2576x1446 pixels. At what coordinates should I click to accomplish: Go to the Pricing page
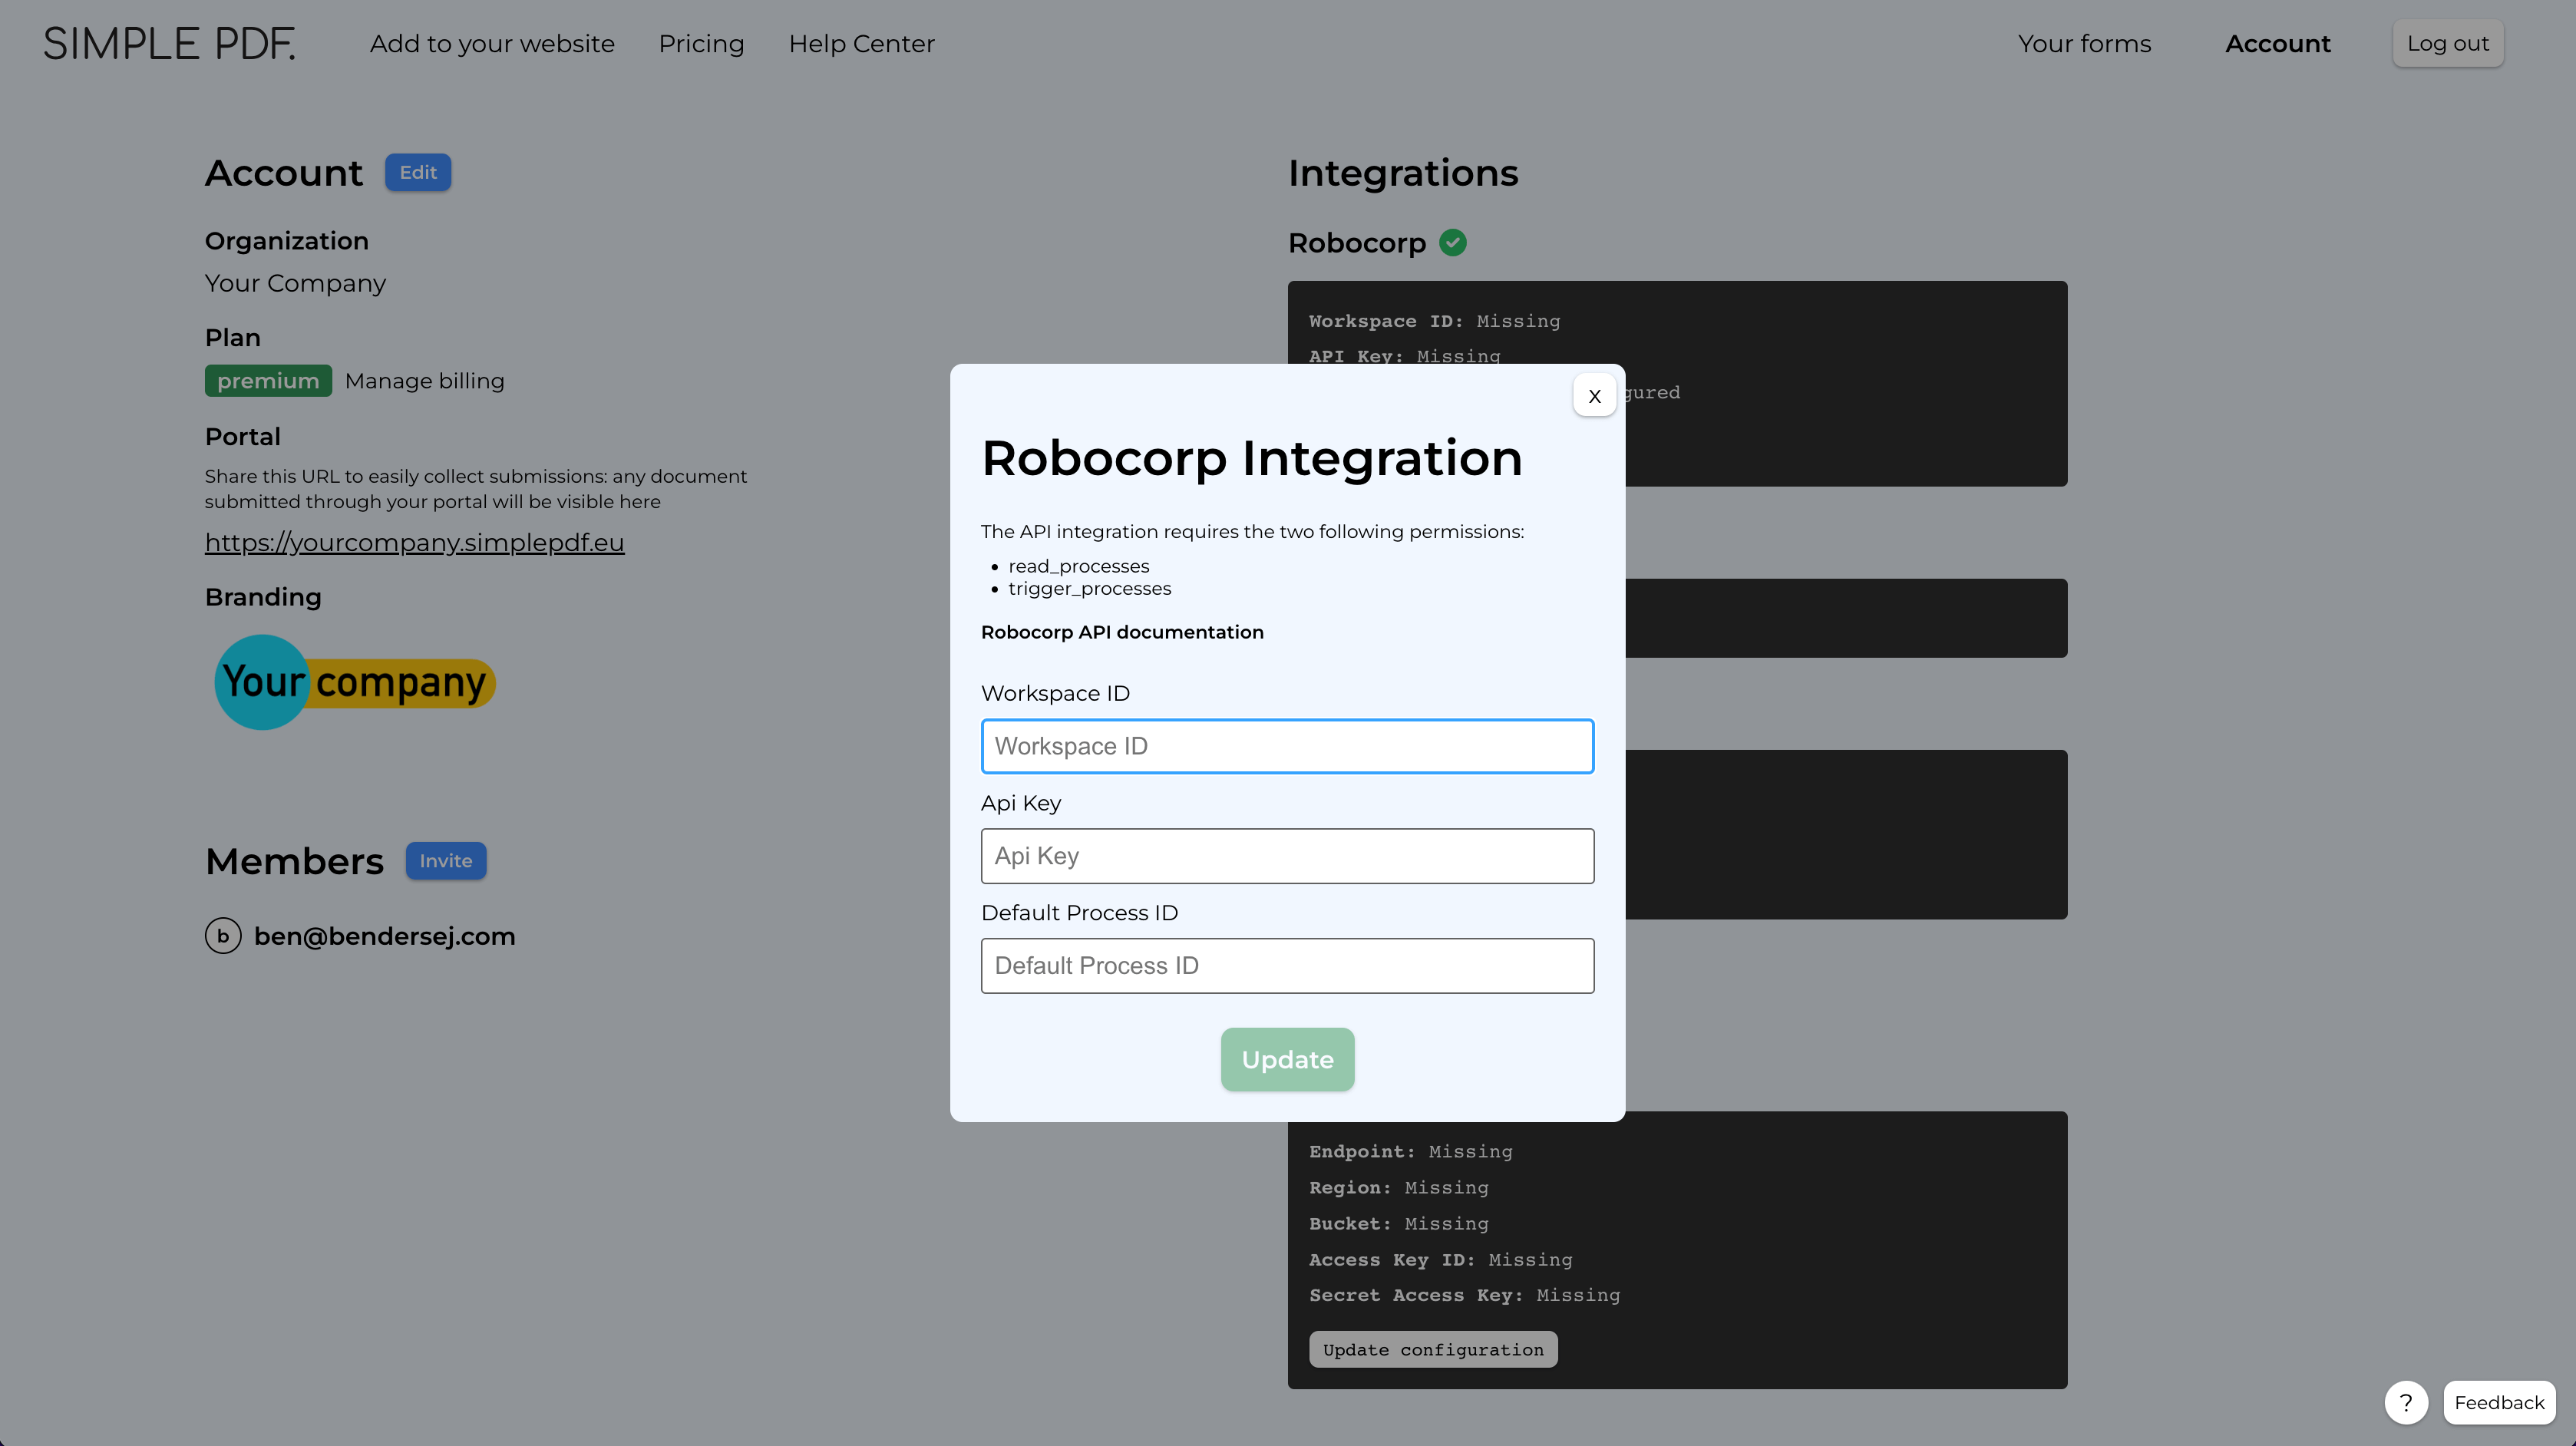(x=701, y=44)
